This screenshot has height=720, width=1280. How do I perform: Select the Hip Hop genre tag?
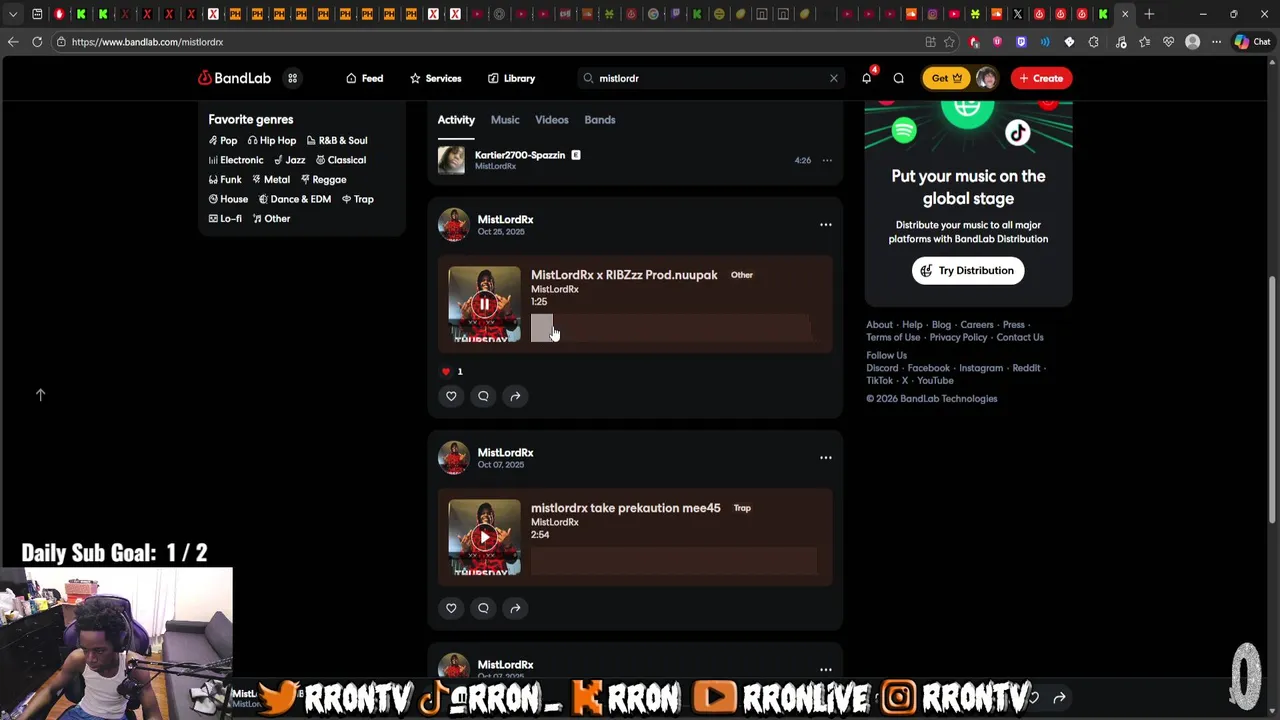tap(272, 141)
